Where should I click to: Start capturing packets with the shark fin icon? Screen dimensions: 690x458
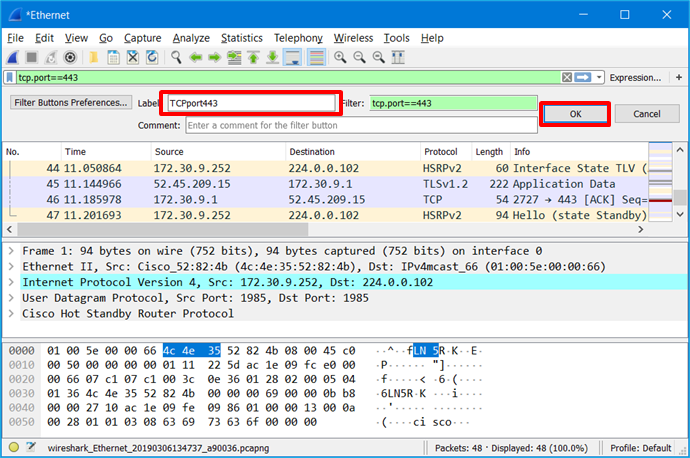click(x=13, y=57)
